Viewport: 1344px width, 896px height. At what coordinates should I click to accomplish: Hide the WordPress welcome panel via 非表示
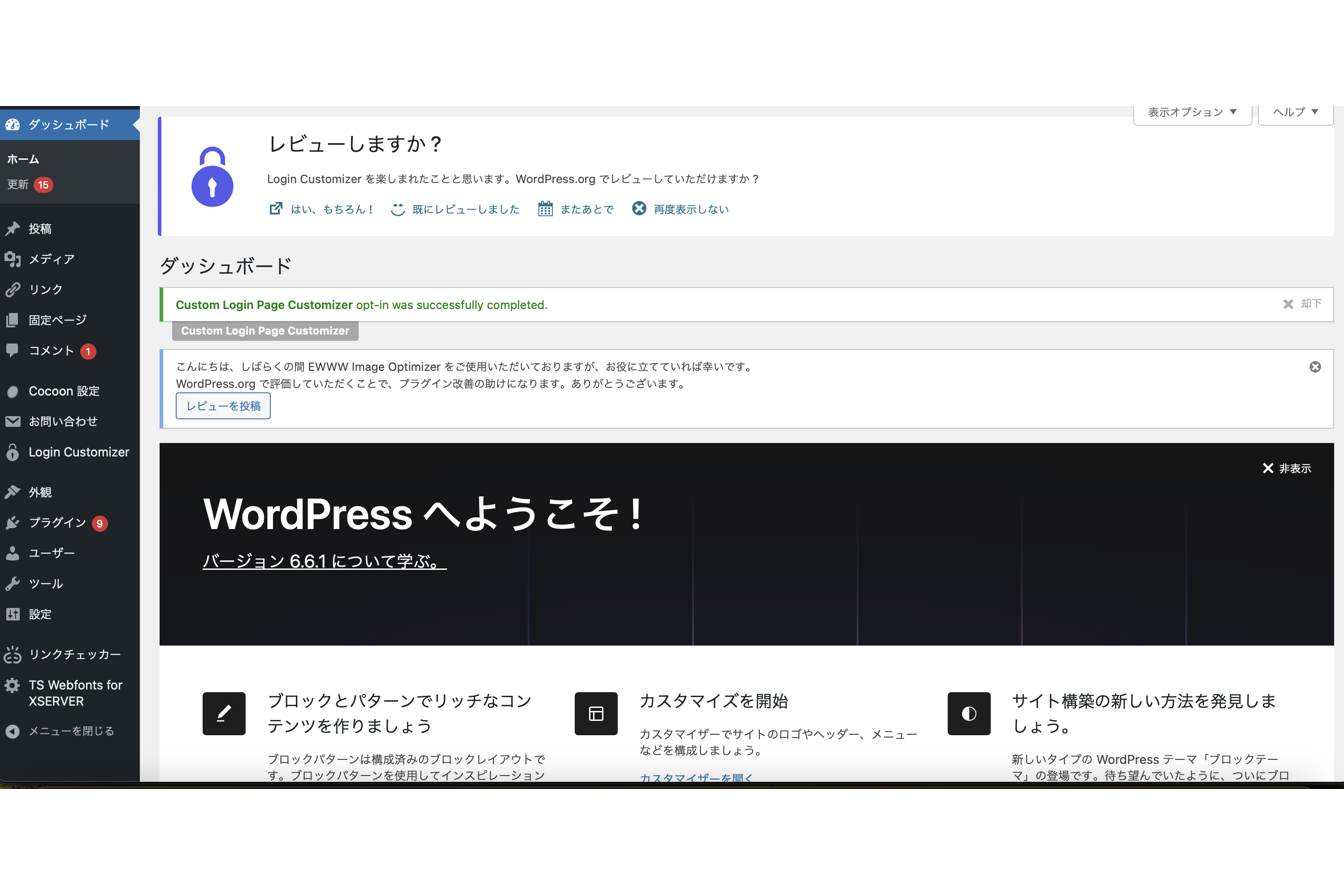point(1286,468)
